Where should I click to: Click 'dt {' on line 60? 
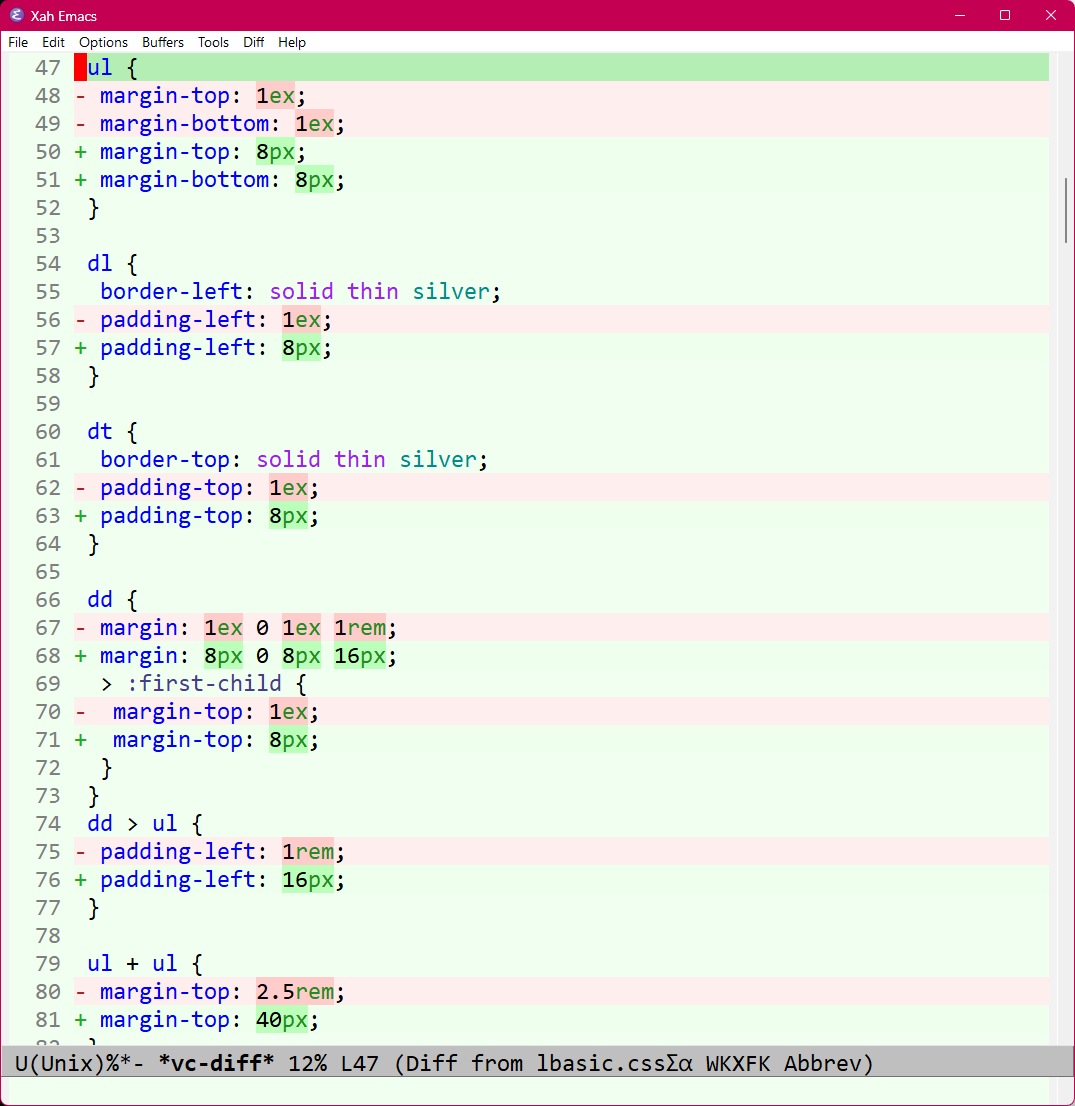pos(112,432)
